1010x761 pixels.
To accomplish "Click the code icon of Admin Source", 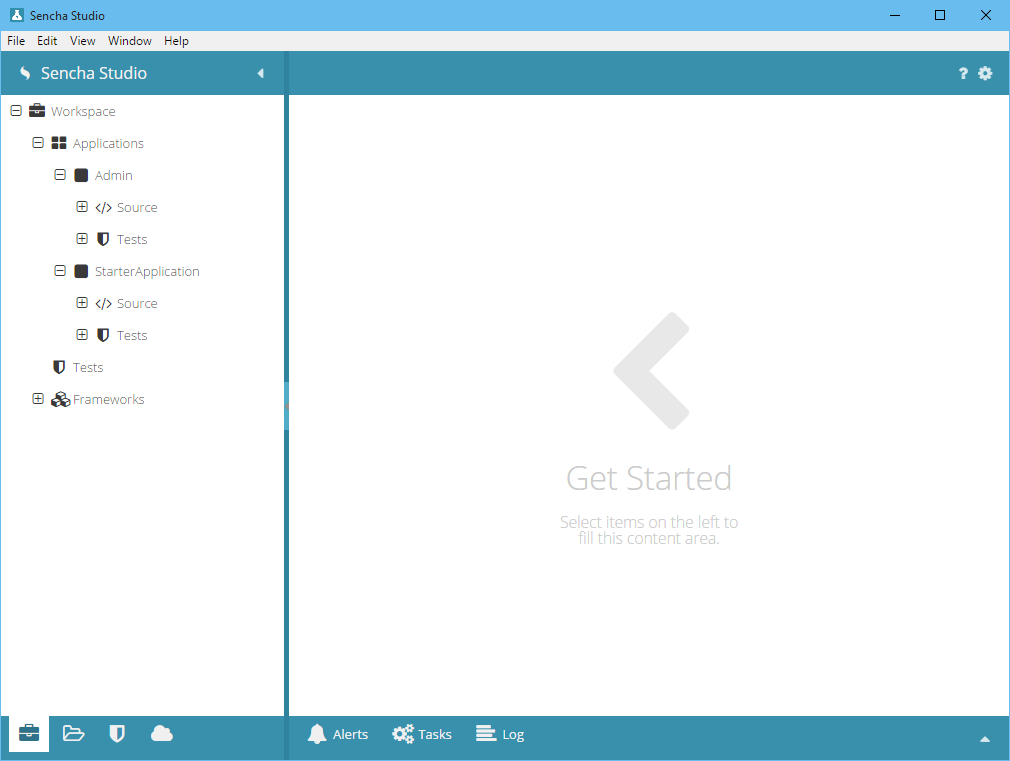I will coord(103,207).
